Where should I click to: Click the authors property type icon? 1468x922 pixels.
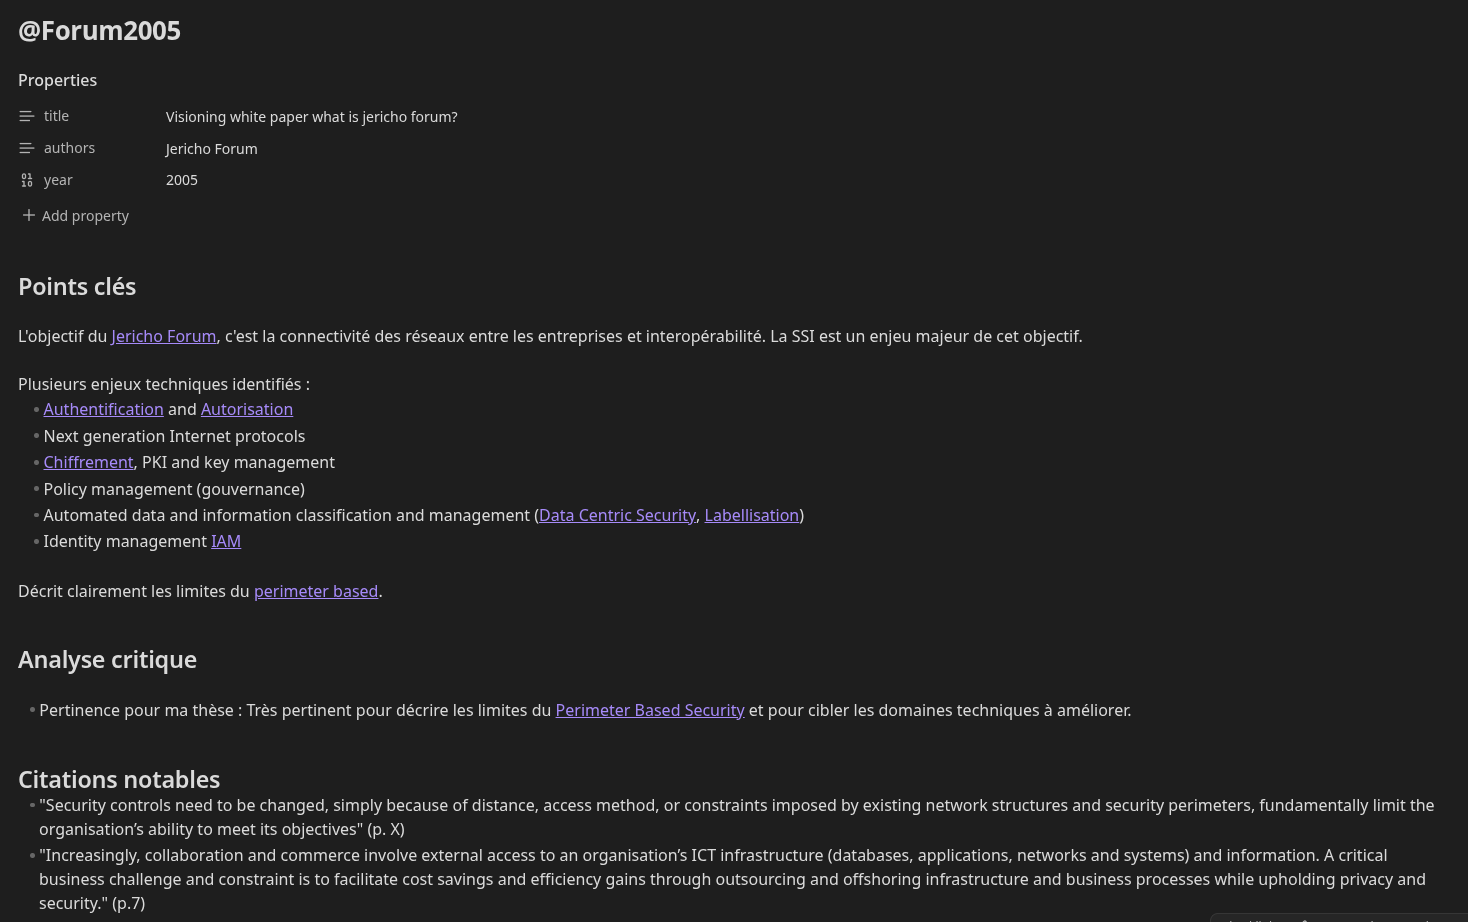click(27, 149)
